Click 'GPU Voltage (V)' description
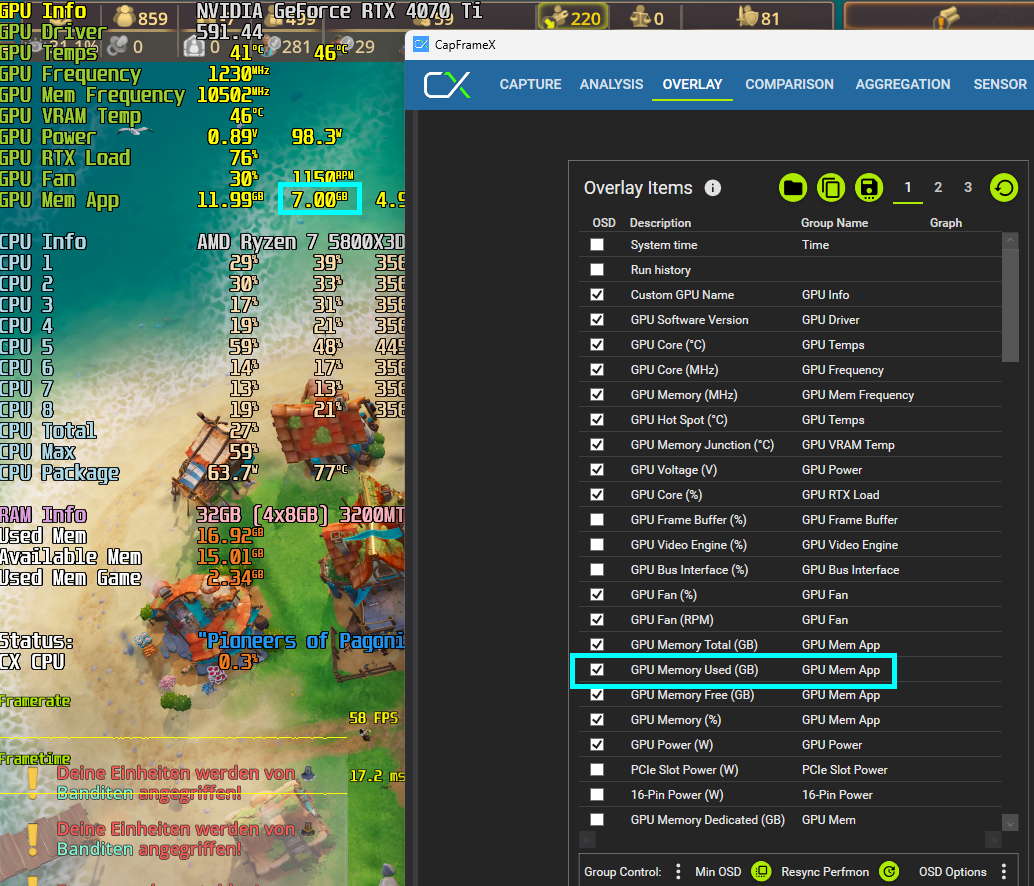 pos(673,470)
